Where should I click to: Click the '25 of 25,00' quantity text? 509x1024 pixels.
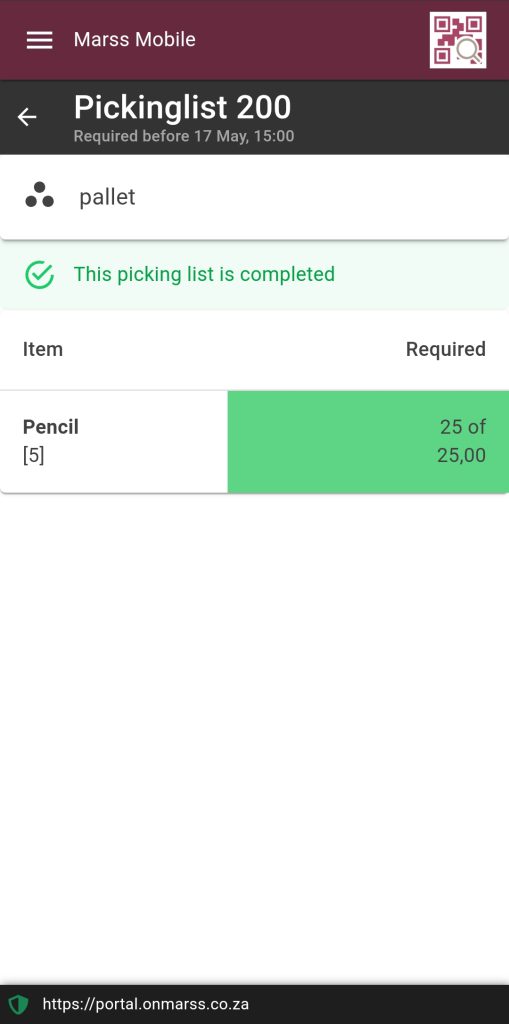pyautogui.click(x=461, y=441)
